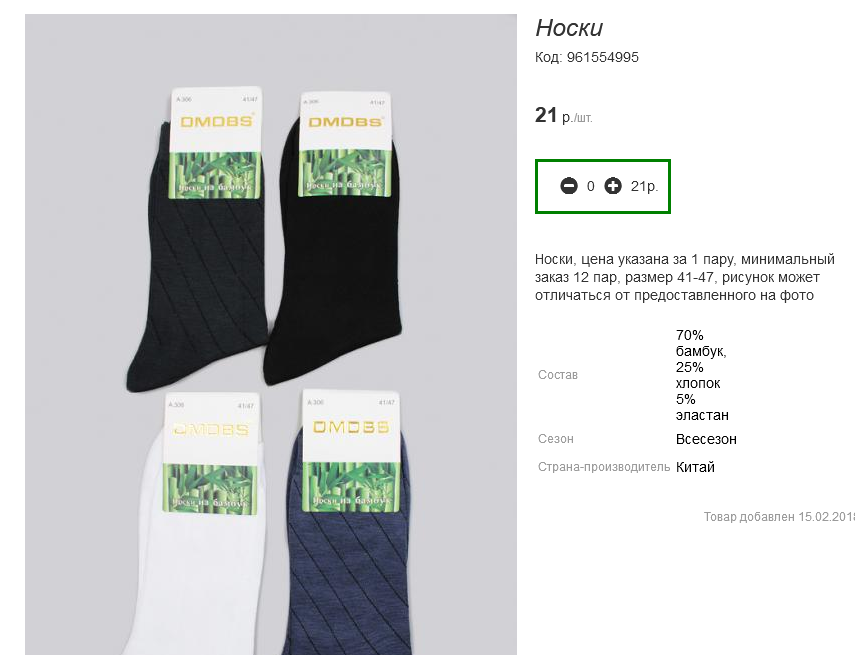Click the product description paragraph
This screenshot has height=655, width=855.
point(684,277)
